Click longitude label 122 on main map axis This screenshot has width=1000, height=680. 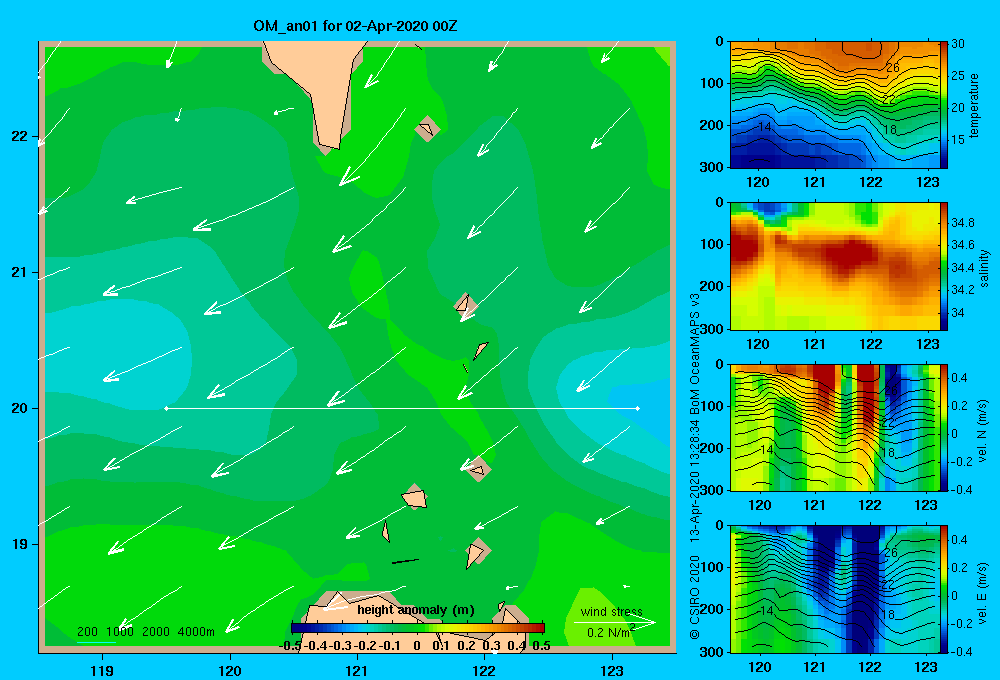[x=484, y=670]
